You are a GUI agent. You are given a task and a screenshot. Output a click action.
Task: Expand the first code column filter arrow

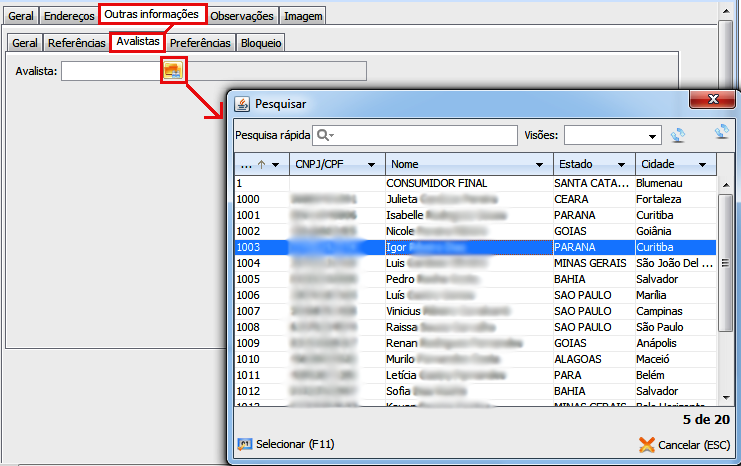point(276,164)
